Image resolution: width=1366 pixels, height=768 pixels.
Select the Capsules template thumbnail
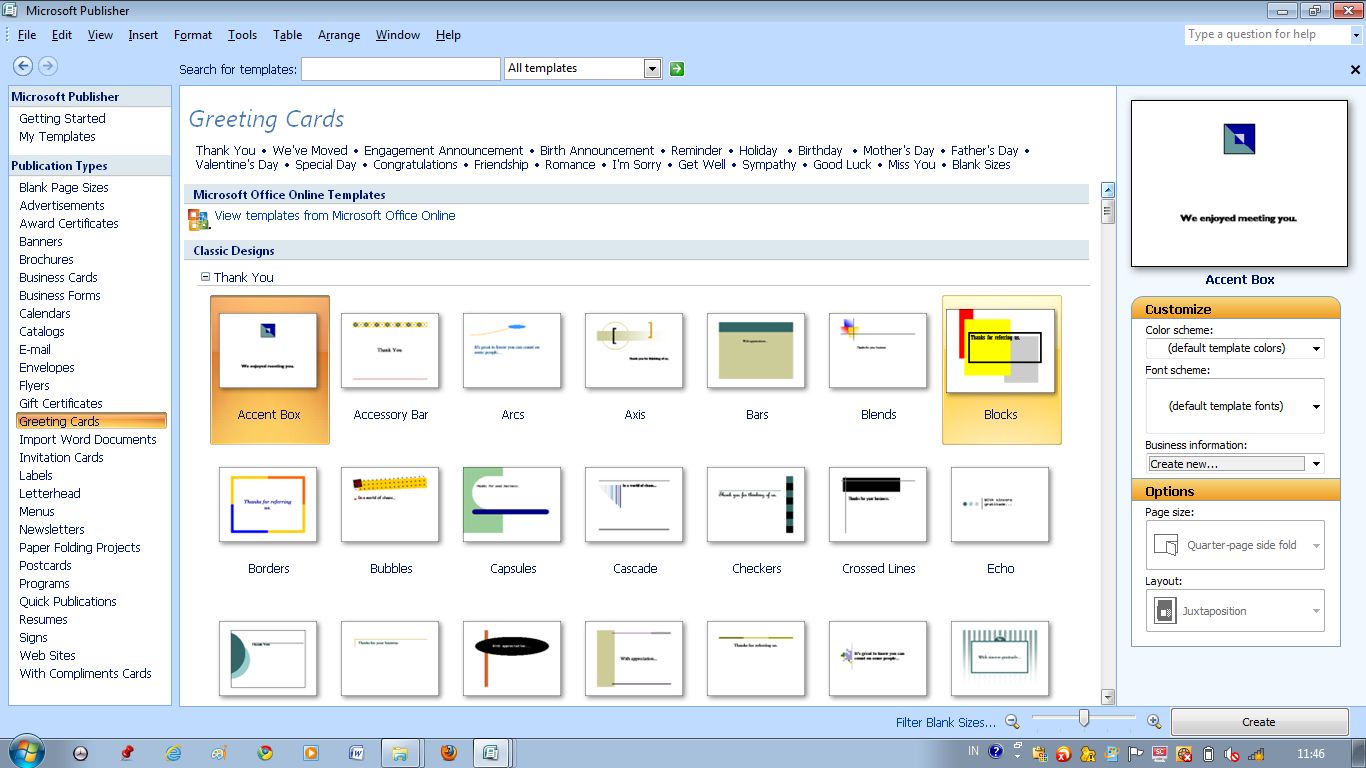click(x=512, y=505)
